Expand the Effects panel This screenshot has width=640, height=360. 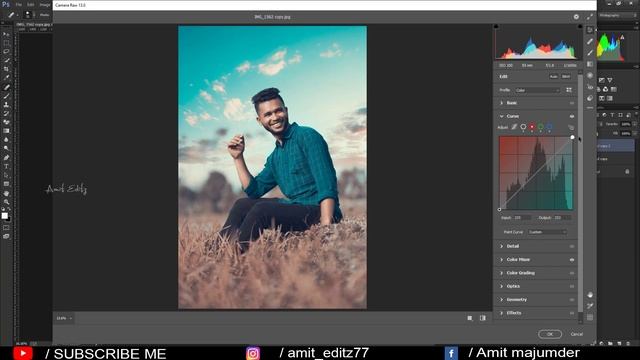(501, 313)
